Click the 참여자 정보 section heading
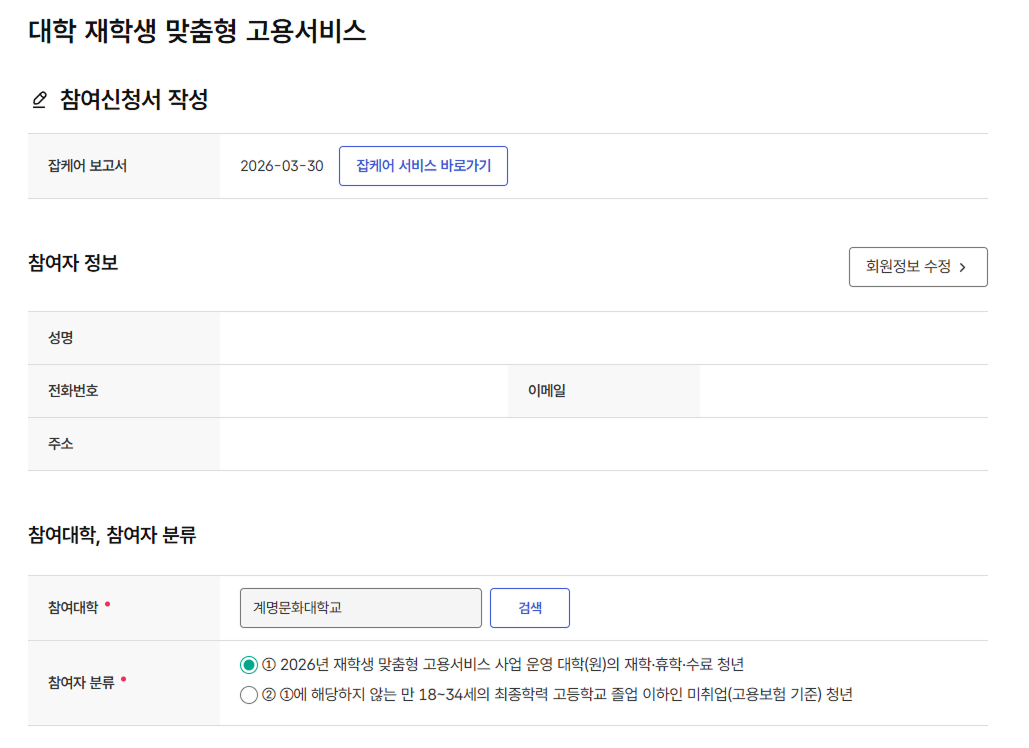The image size is (1029, 748). point(73,264)
